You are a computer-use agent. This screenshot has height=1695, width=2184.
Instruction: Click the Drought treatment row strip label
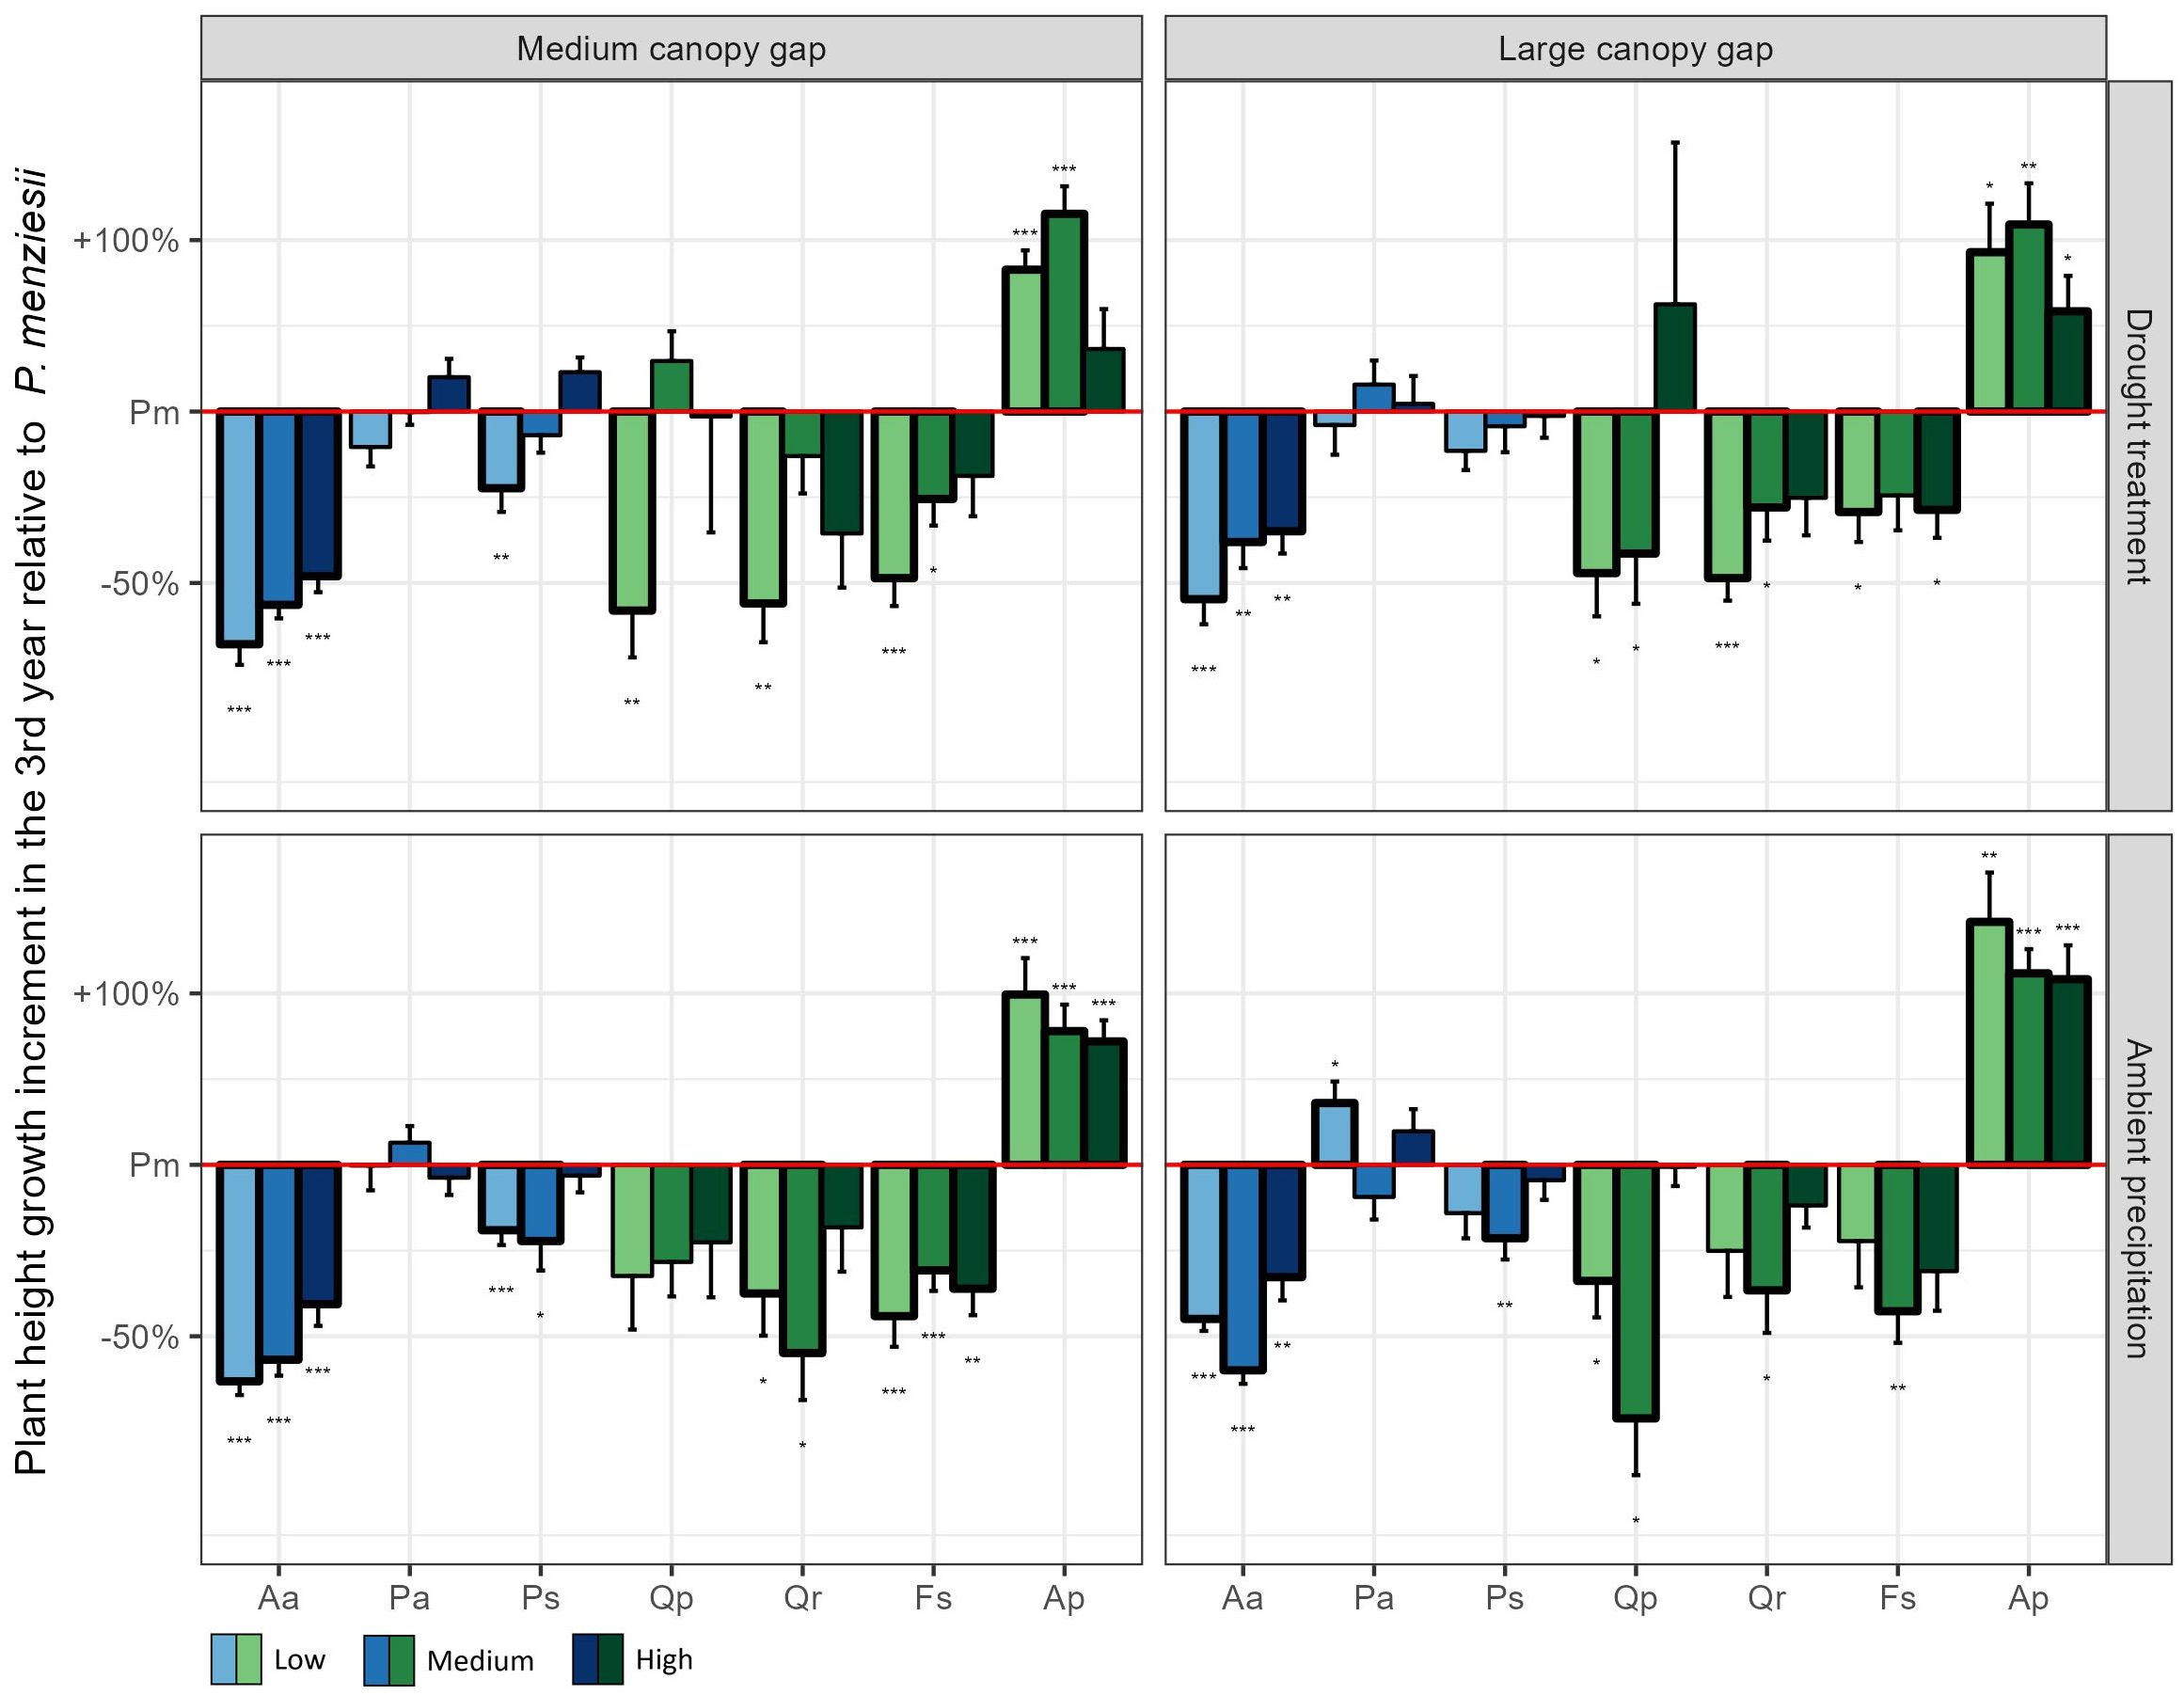(2138, 446)
